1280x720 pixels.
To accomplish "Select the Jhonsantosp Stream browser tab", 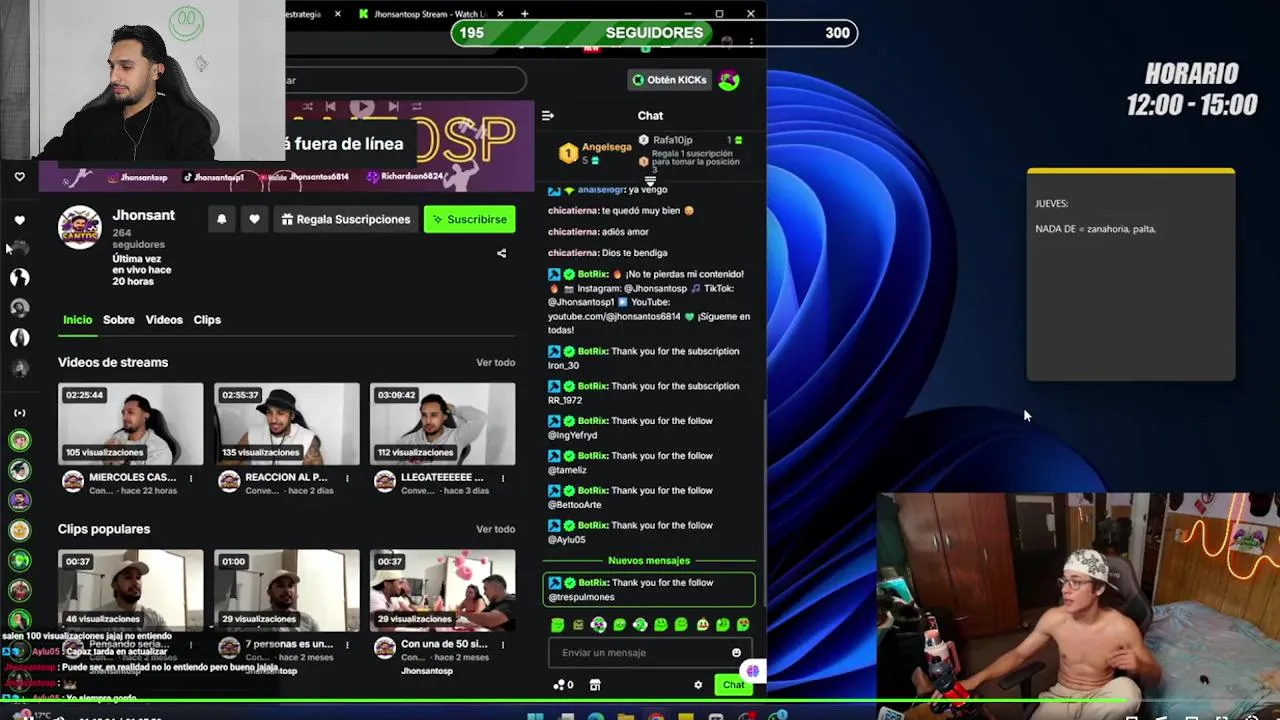I will pos(428,14).
